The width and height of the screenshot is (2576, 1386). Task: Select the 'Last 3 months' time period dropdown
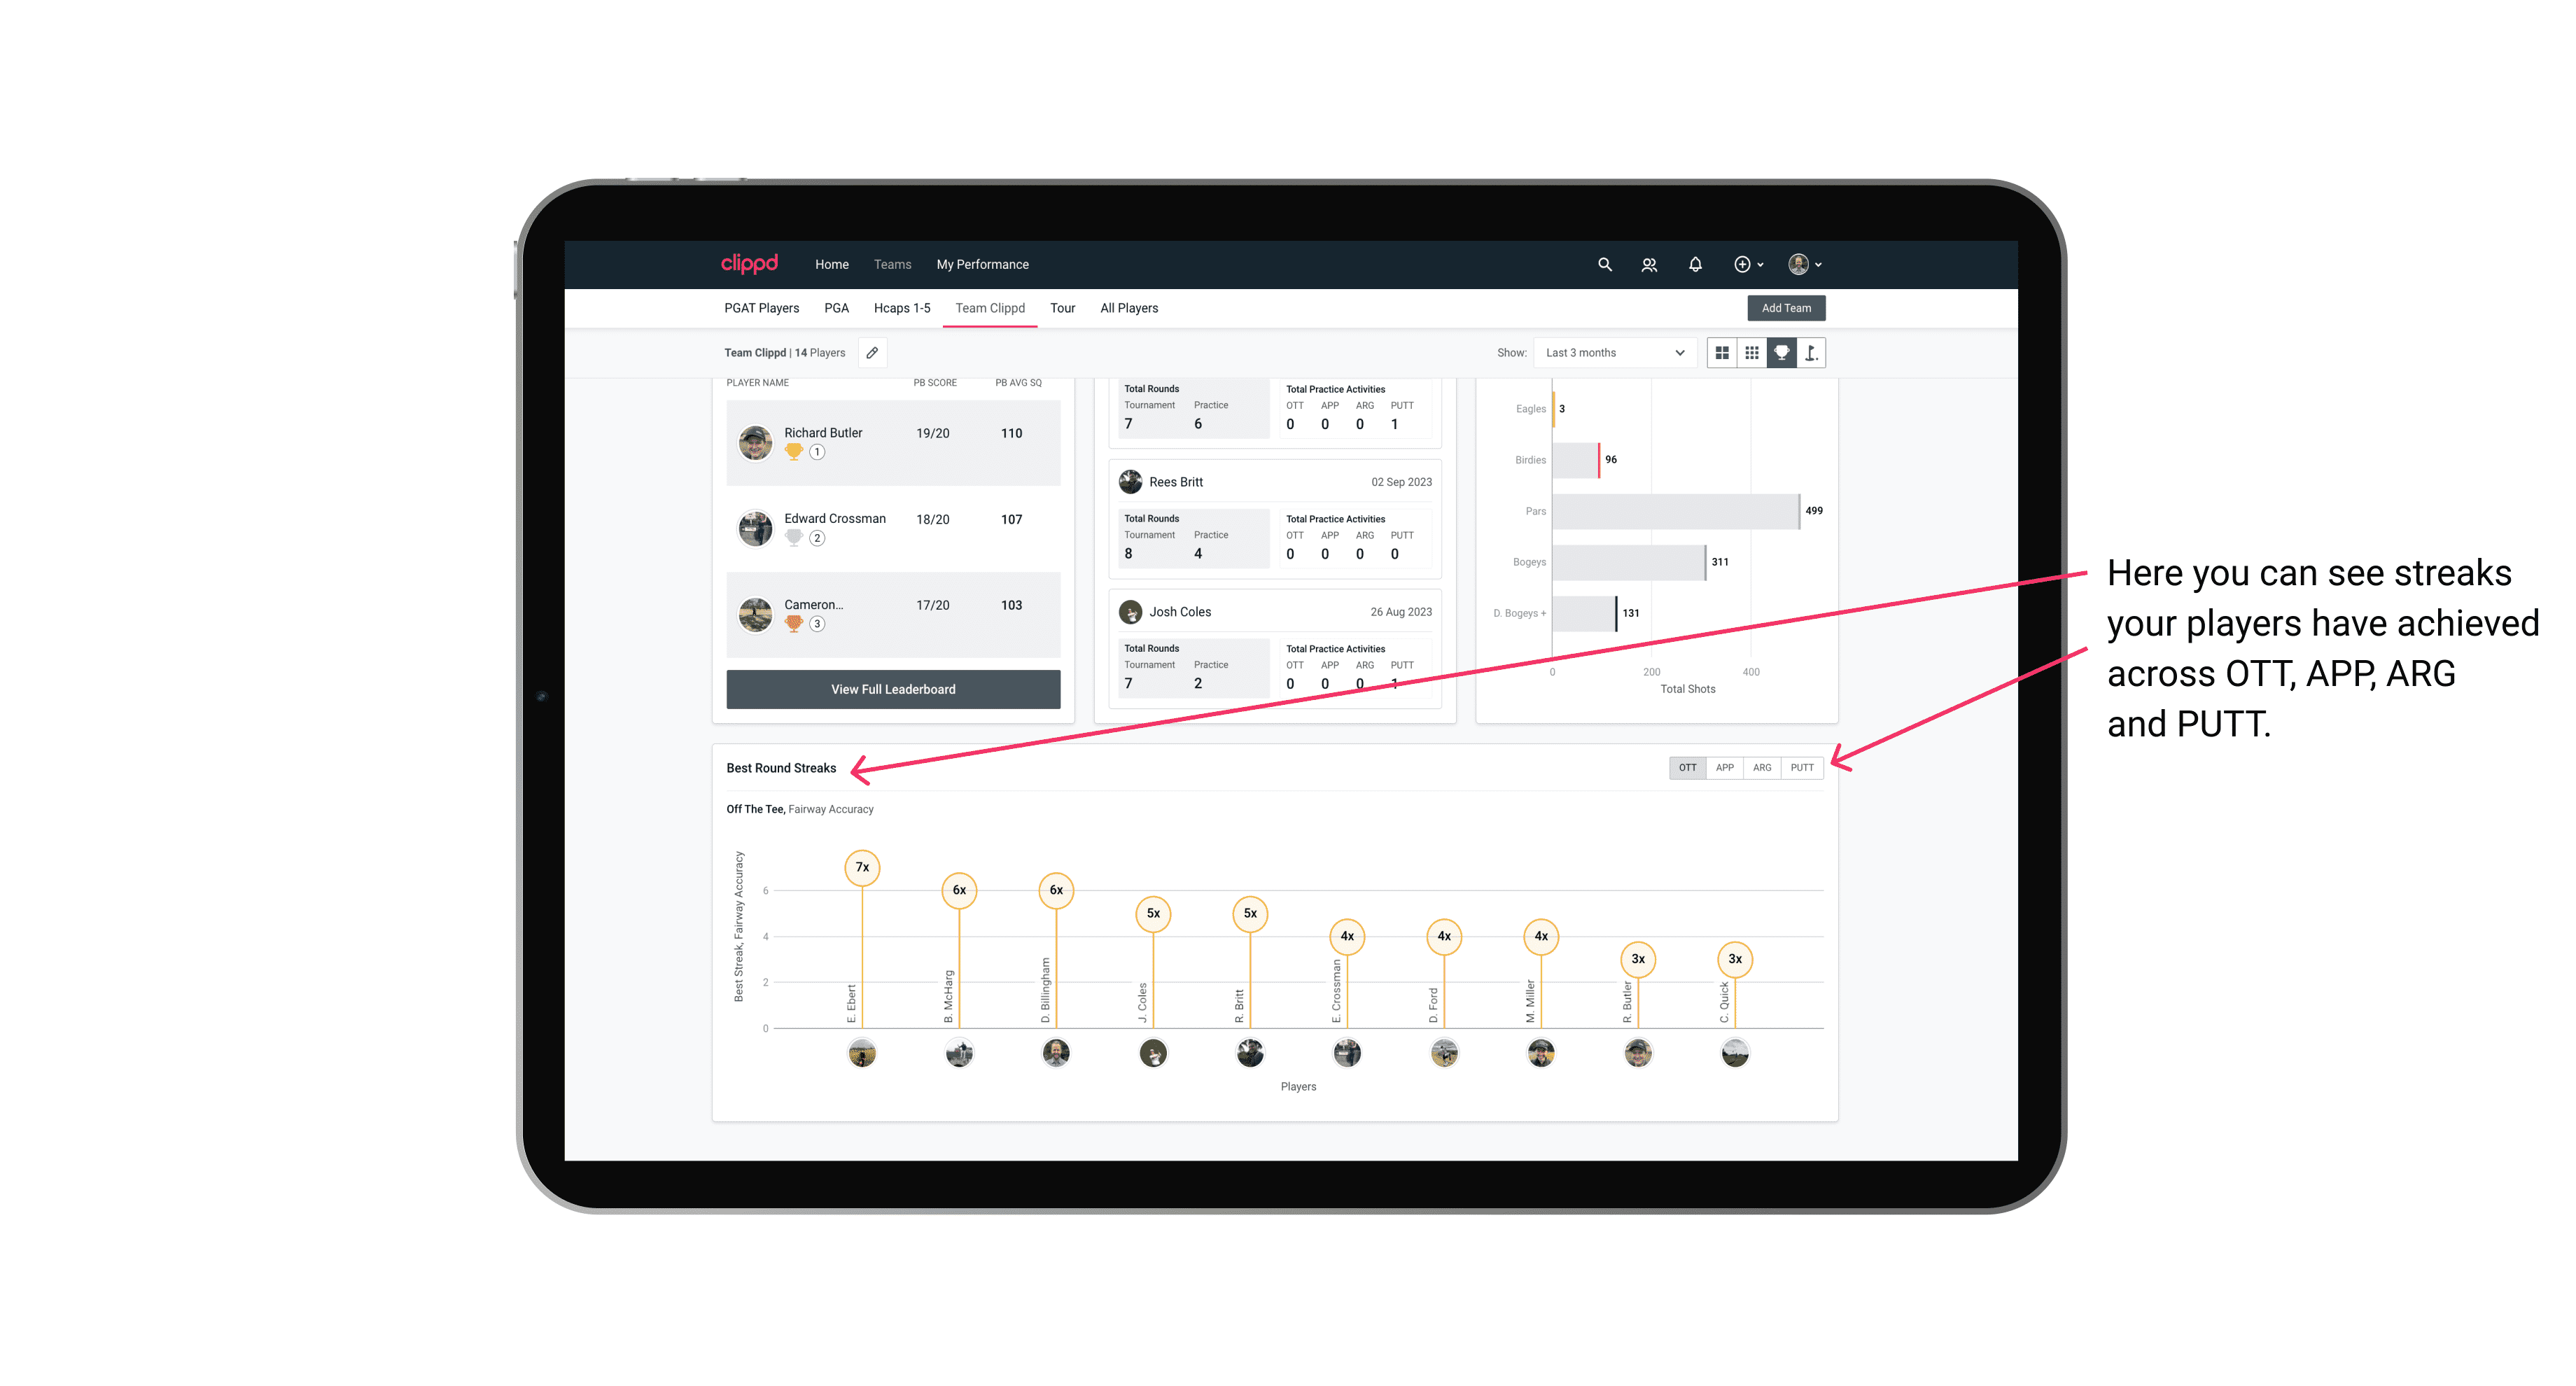tap(1612, 353)
